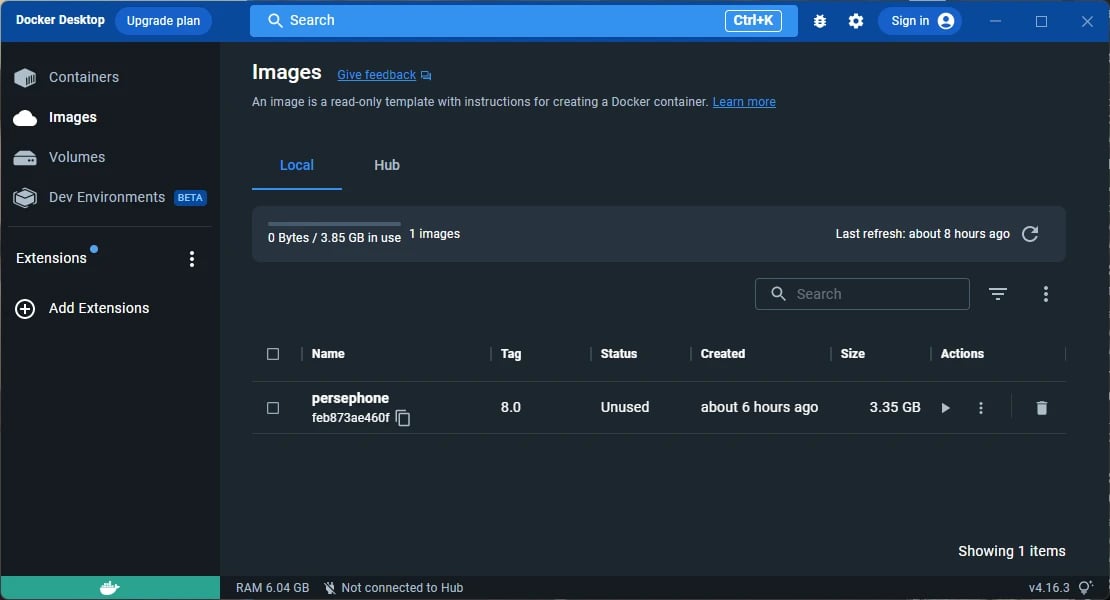This screenshot has width=1110, height=600.
Task: Toggle the select all images checkbox
Action: (273, 354)
